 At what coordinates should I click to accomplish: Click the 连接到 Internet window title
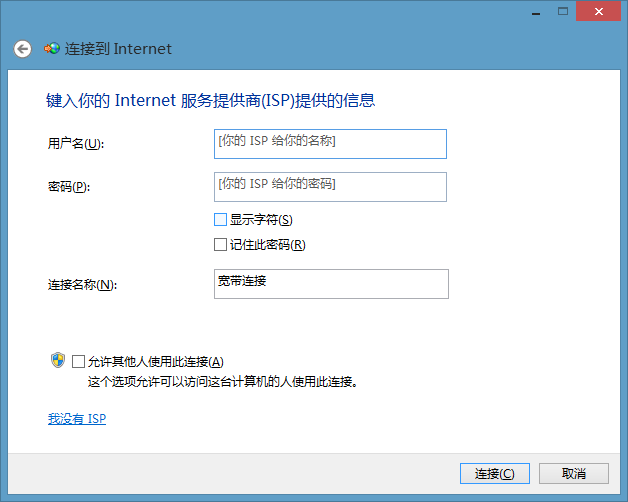pos(118,49)
